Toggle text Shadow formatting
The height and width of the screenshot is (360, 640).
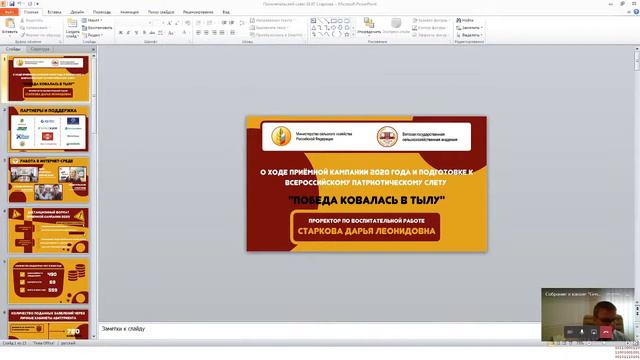pyautogui.click(x=144, y=33)
